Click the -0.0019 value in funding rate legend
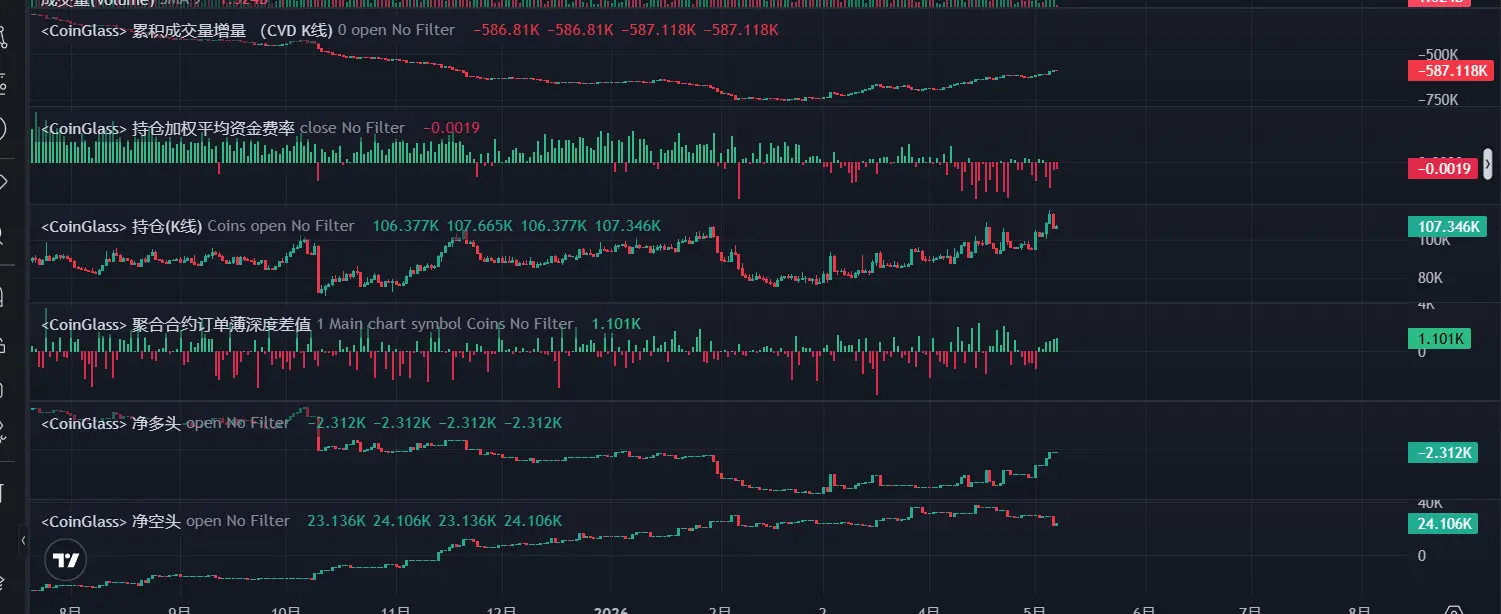The height and width of the screenshot is (614, 1501). coord(451,128)
